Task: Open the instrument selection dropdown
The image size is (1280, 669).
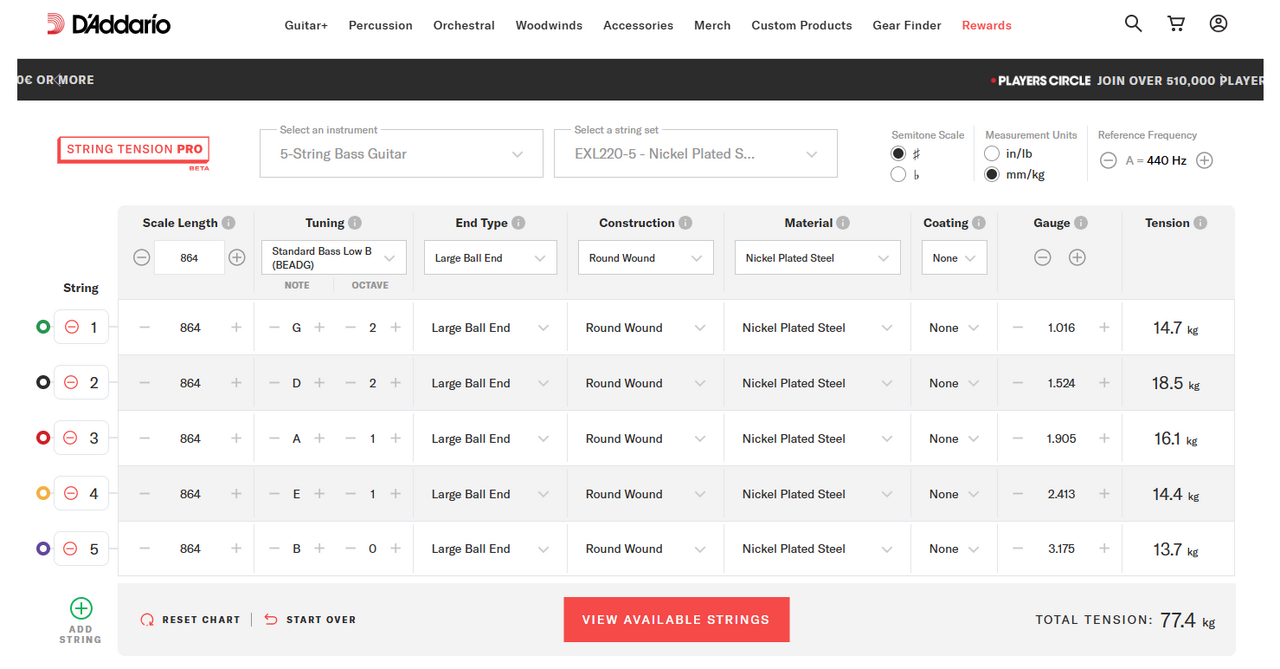Action: (401, 154)
